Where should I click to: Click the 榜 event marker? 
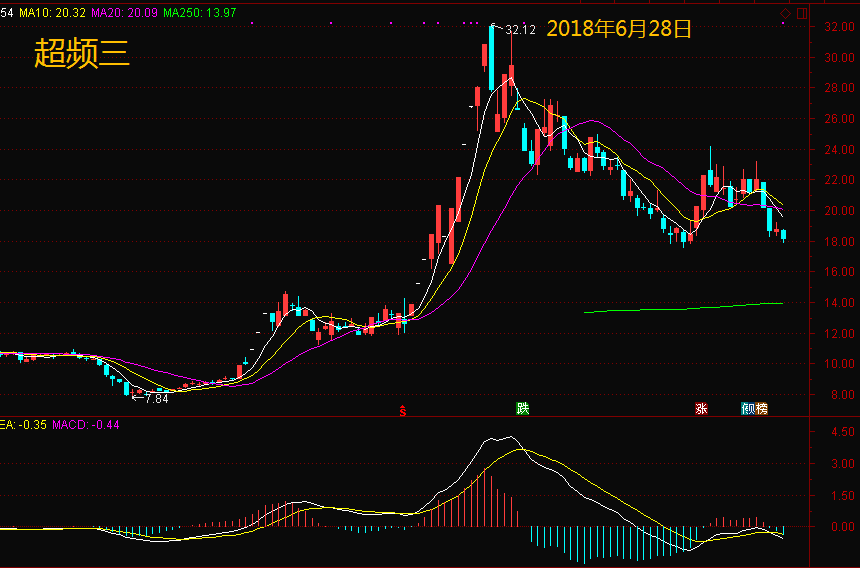click(761, 409)
